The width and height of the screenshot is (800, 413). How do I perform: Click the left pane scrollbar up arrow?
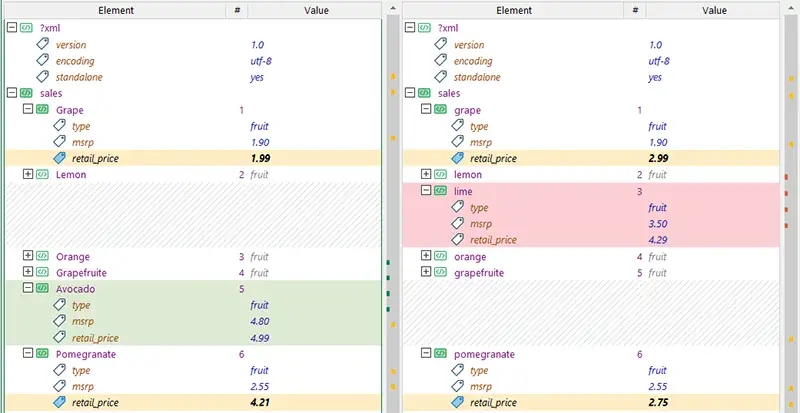pos(392,9)
